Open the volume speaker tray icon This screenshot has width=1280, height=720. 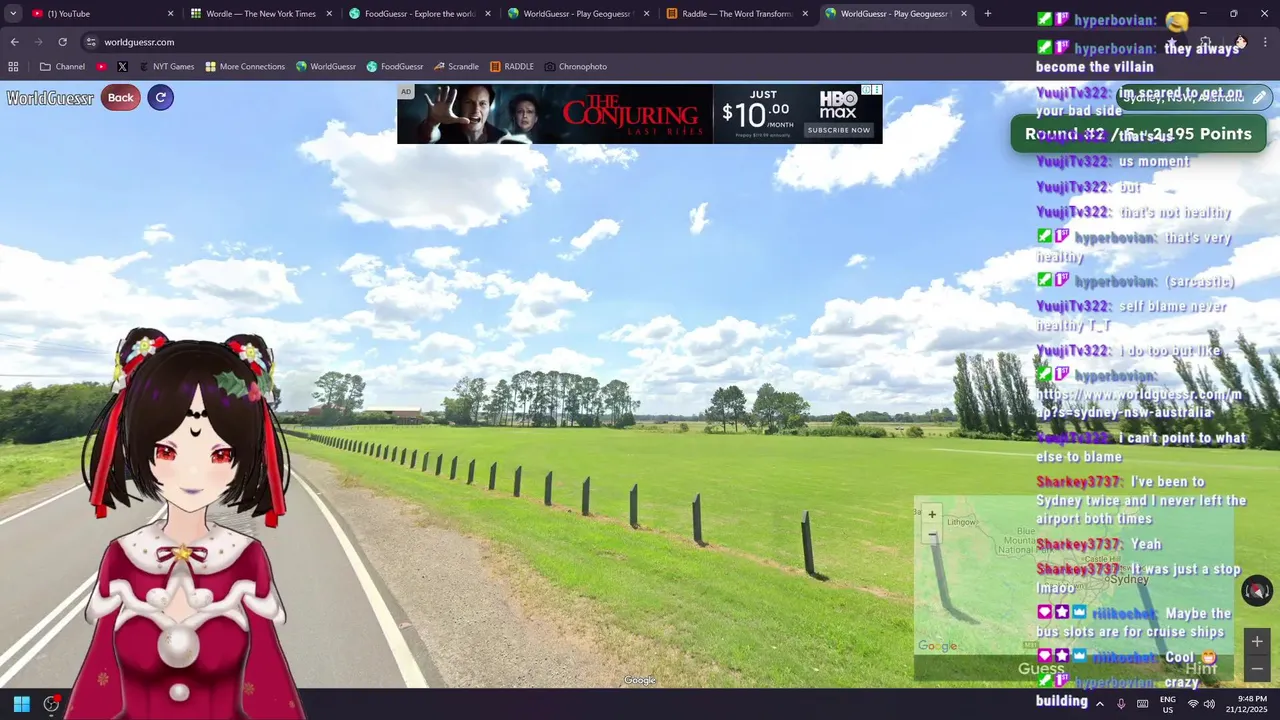coord(1210,704)
